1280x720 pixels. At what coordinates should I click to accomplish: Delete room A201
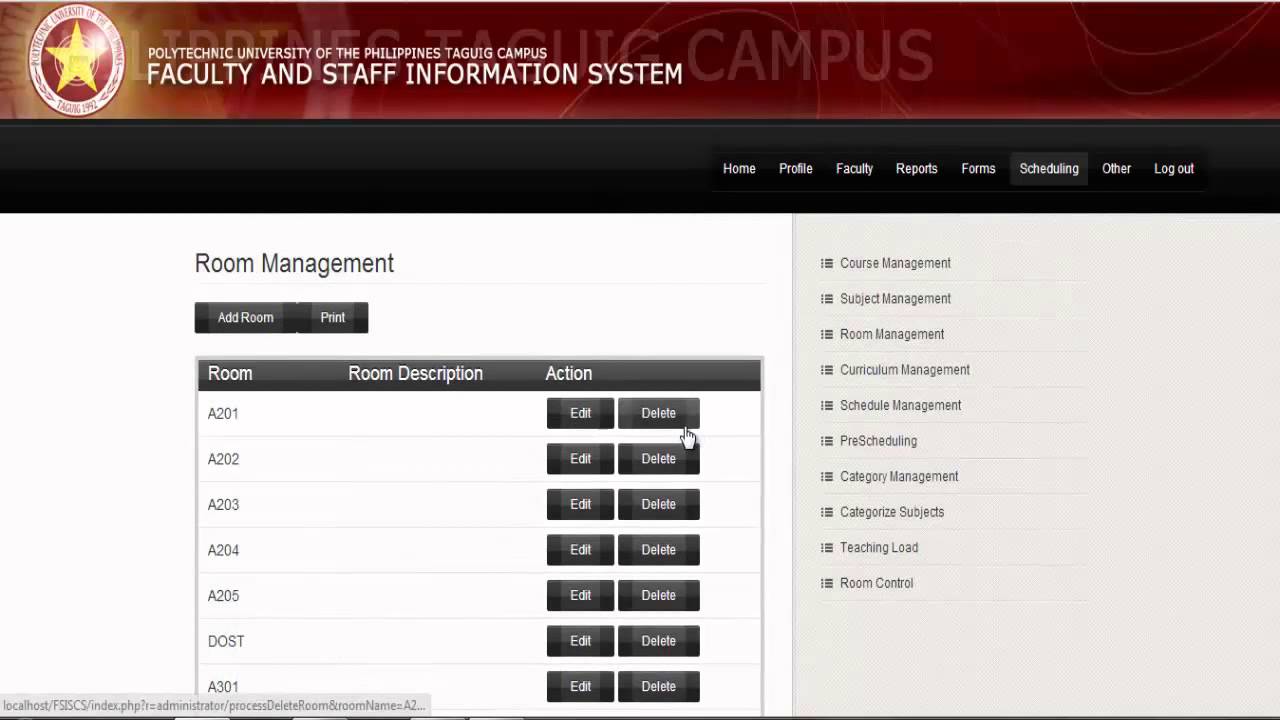[x=658, y=413]
